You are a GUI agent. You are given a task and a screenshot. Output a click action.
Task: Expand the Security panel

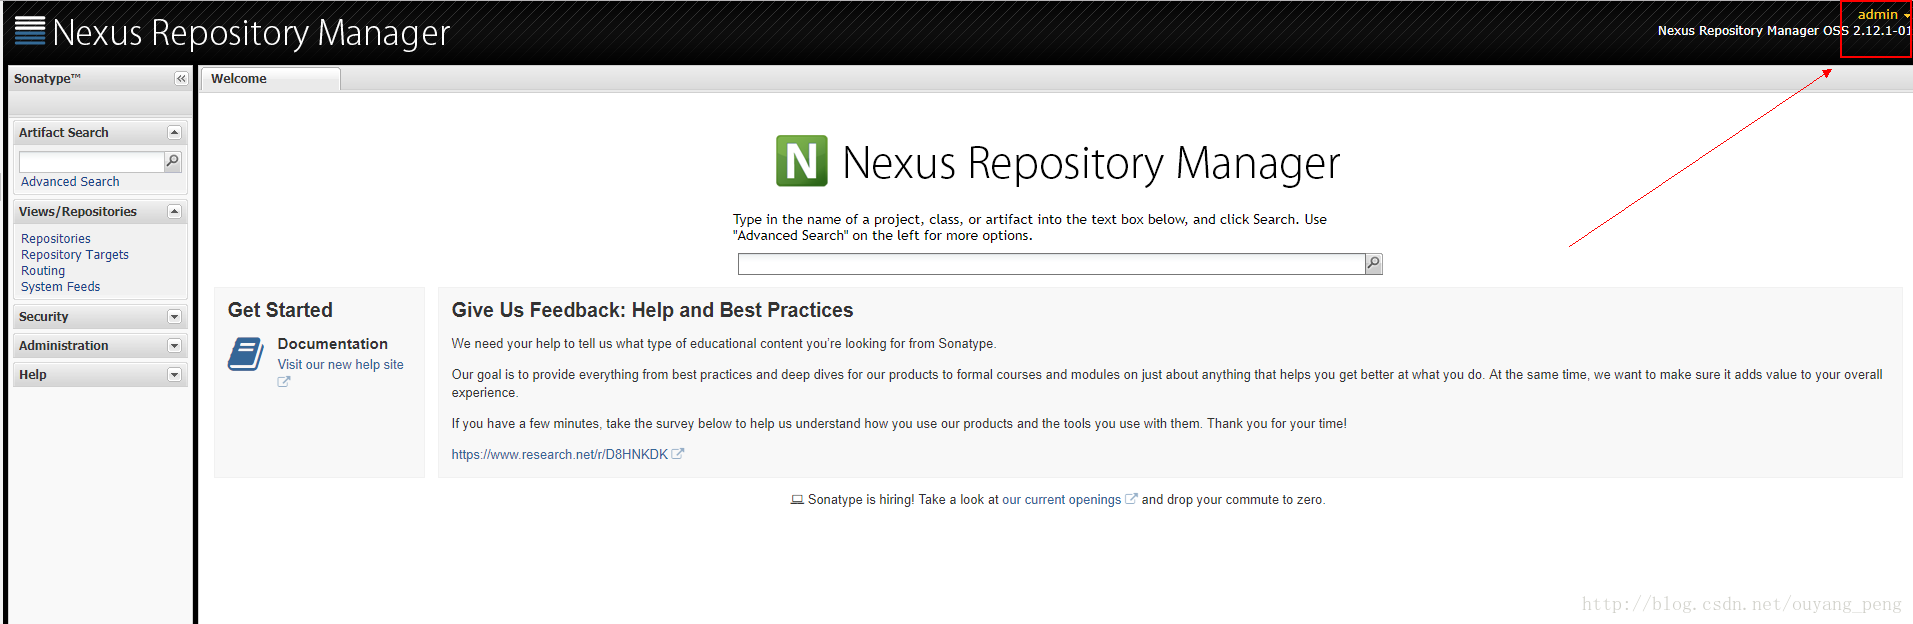point(174,317)
